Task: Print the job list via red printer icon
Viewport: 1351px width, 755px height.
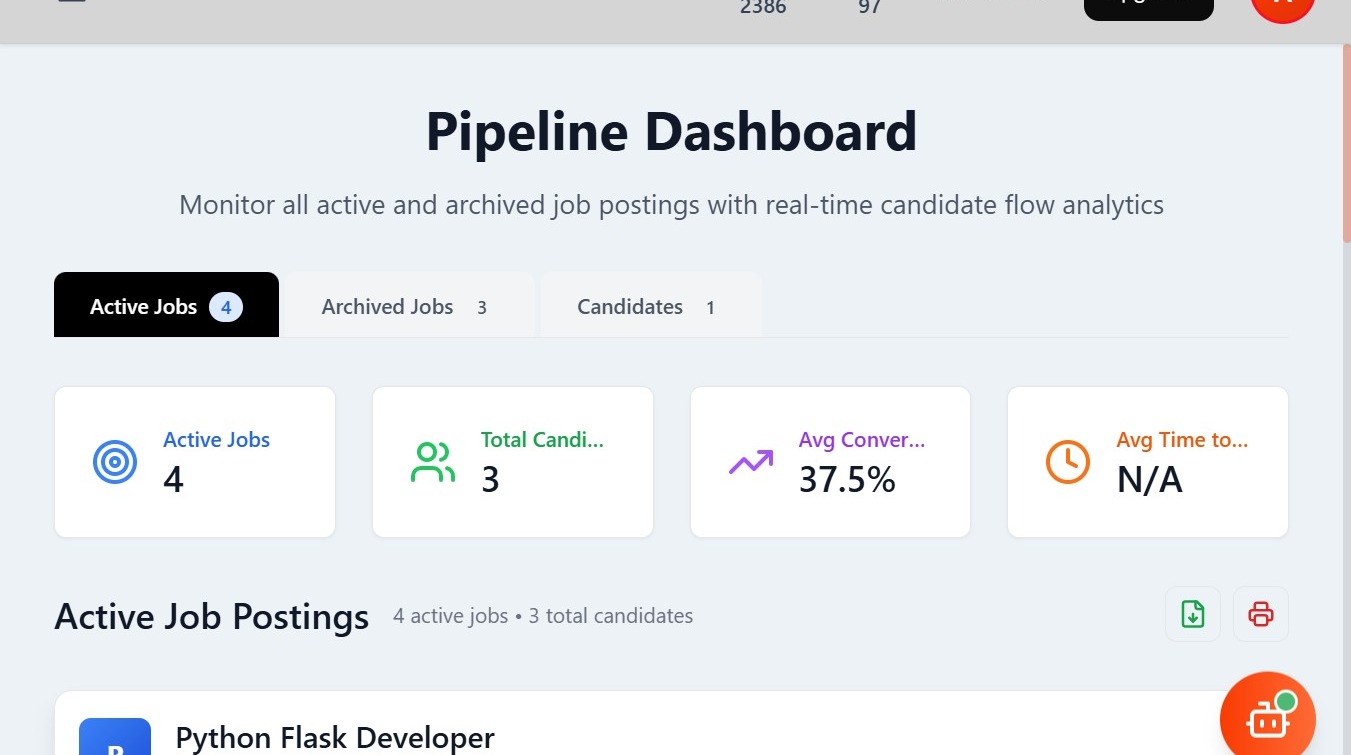Action: (1260, 614)
